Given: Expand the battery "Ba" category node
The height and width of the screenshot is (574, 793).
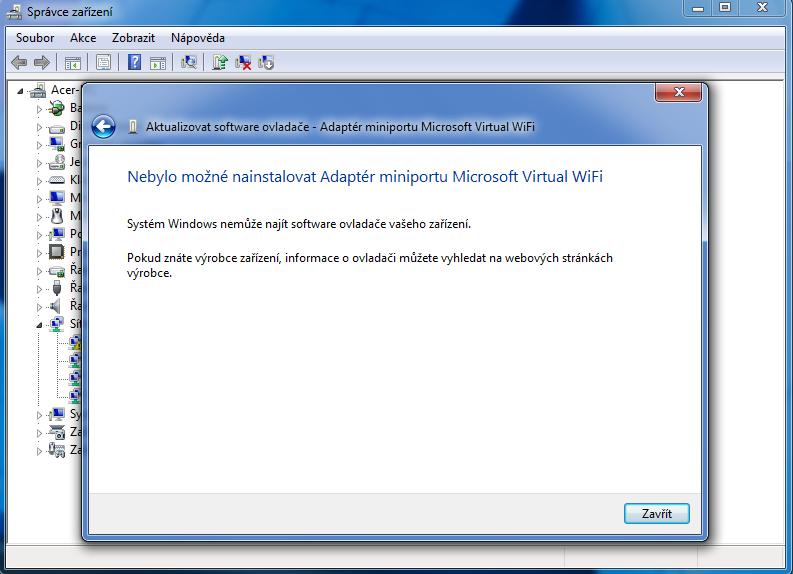Looking at the screenshot, I should coord(39,109).
